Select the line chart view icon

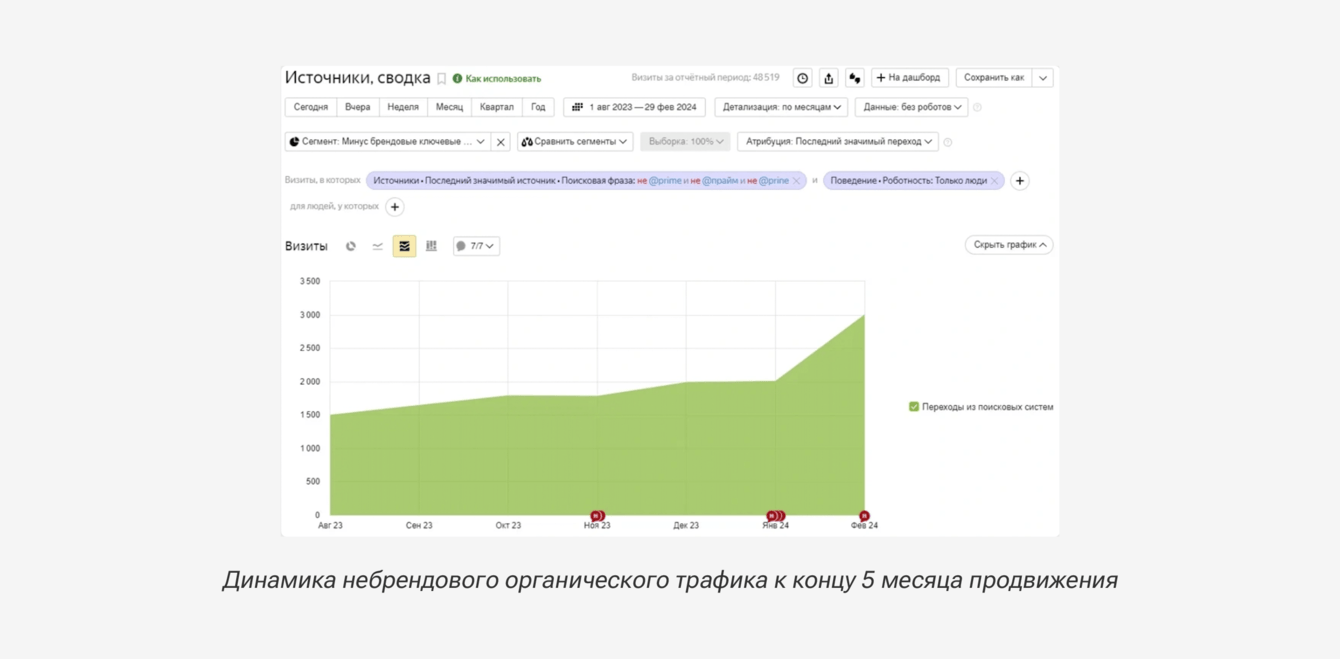(377, 246)
